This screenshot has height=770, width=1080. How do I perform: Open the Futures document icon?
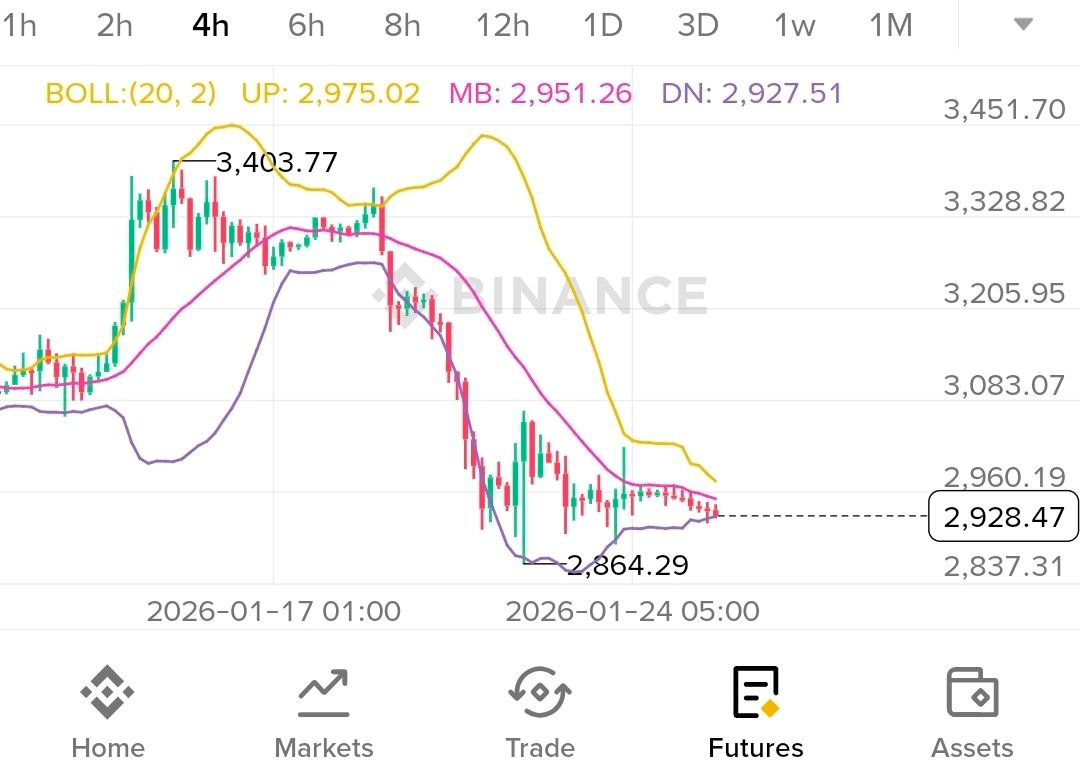(x=755, y=693)
